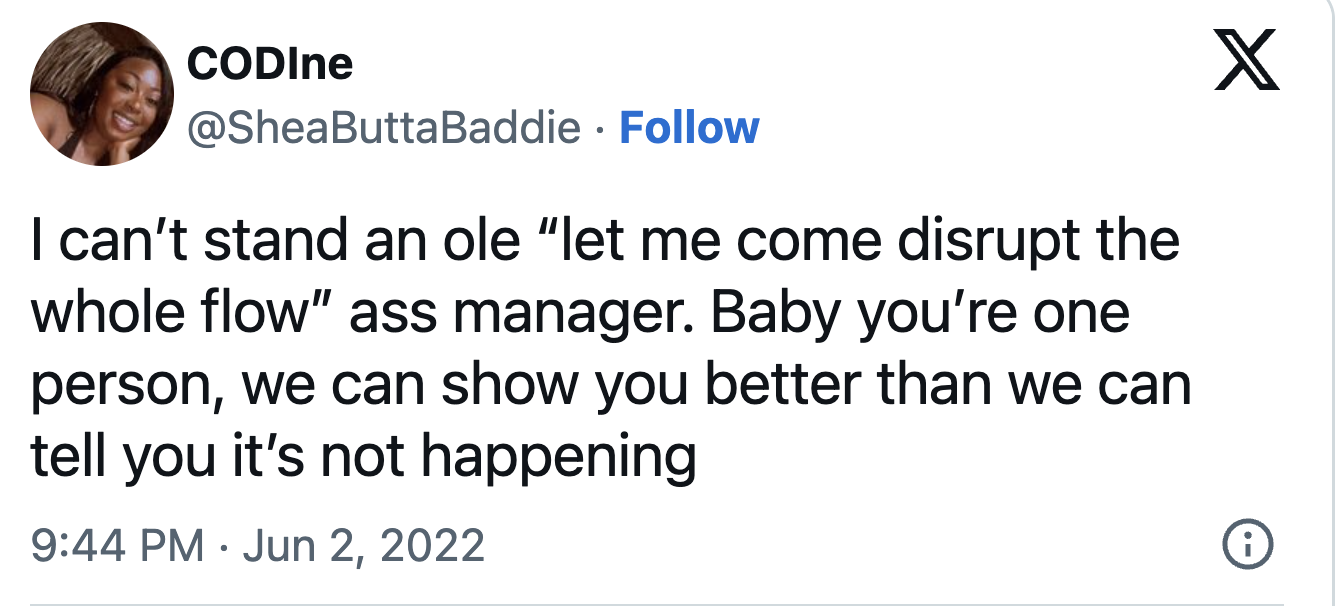Image resolution: width=1344 pixels, height=606 pixels.
Task: Follow the @SheaButtaBaddie account
Action: 689,128
